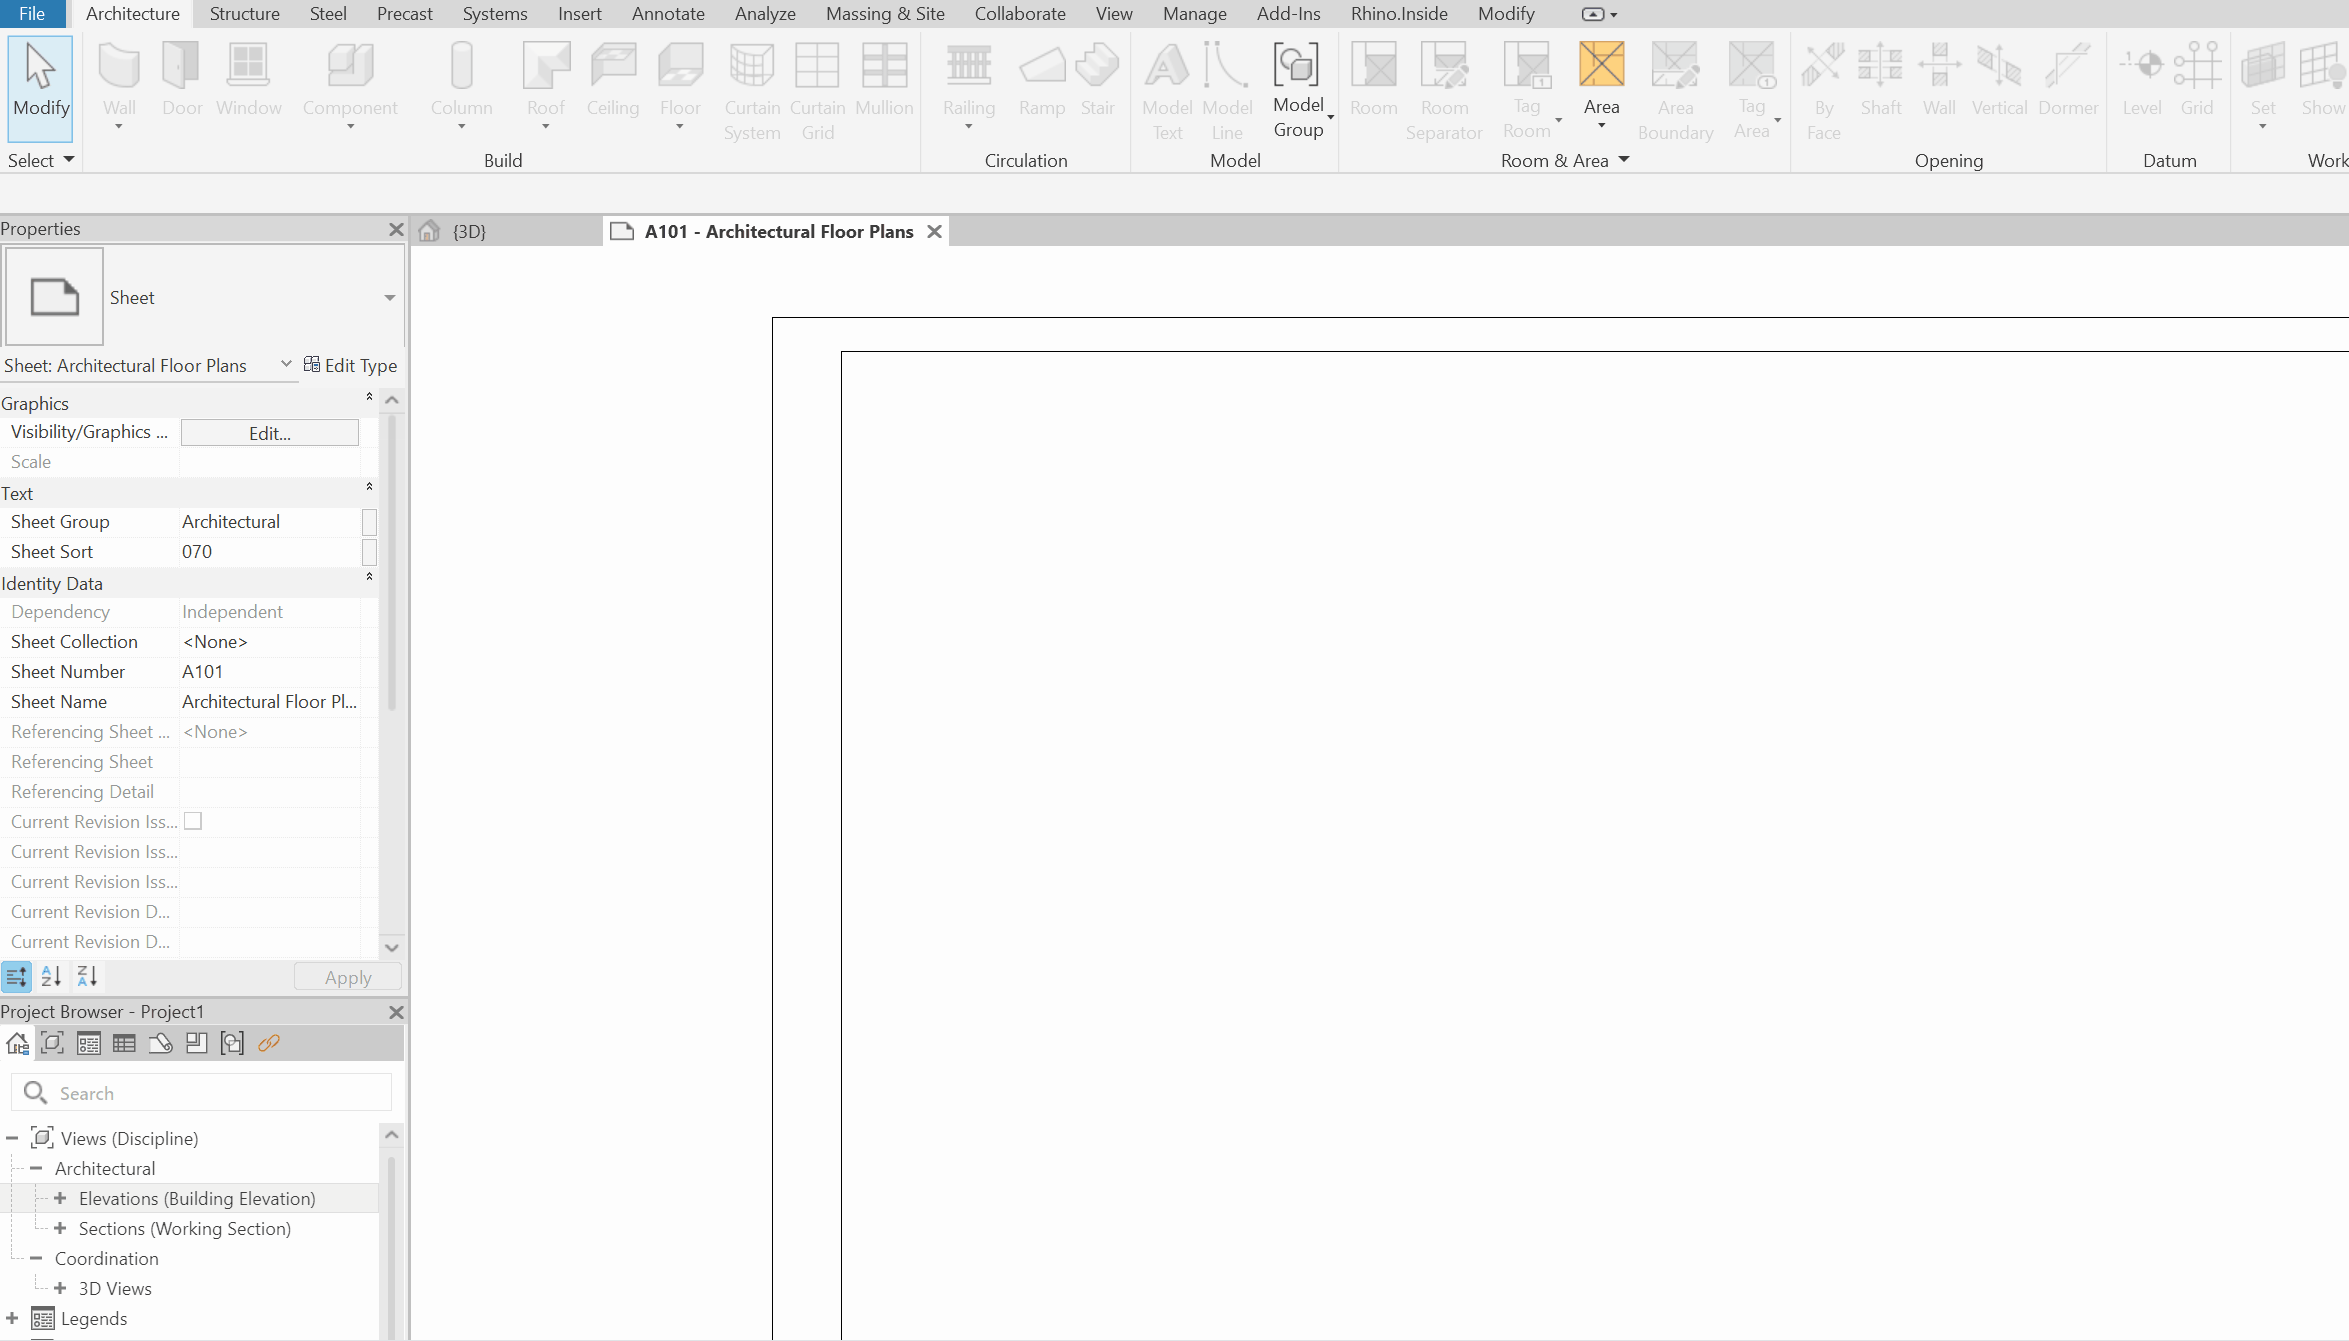Toggle the Sheet Sort associate parameter box
The image size is (2349, 1341).
point(369,552)
